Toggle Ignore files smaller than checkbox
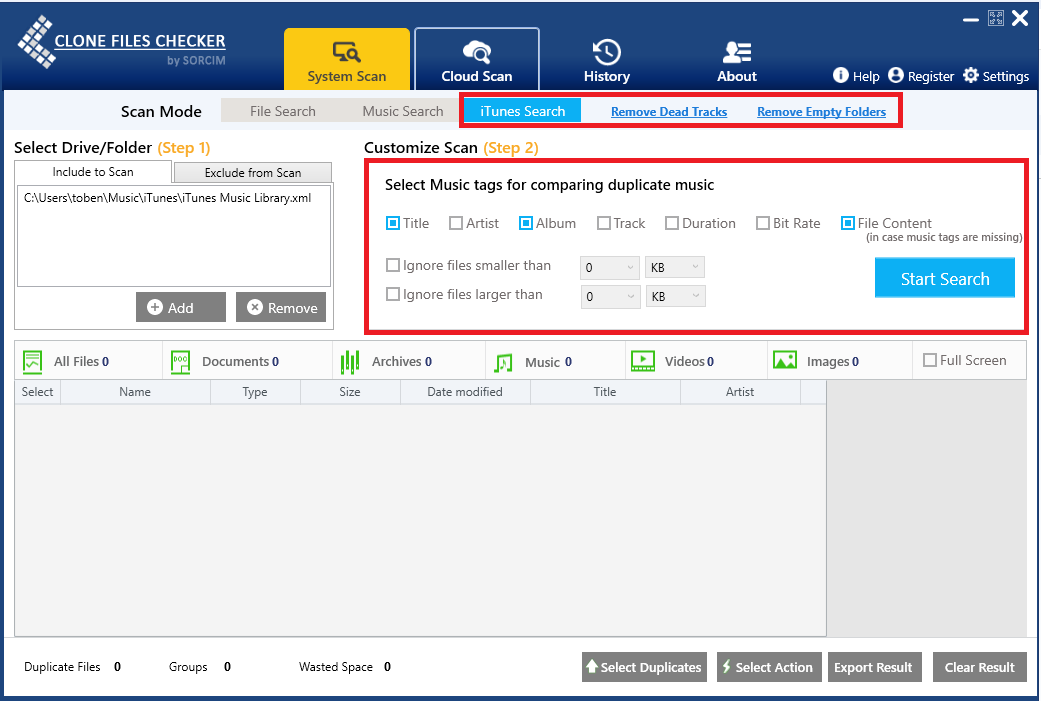Screen dimensions: 1041x701 [x=393, y=266]
